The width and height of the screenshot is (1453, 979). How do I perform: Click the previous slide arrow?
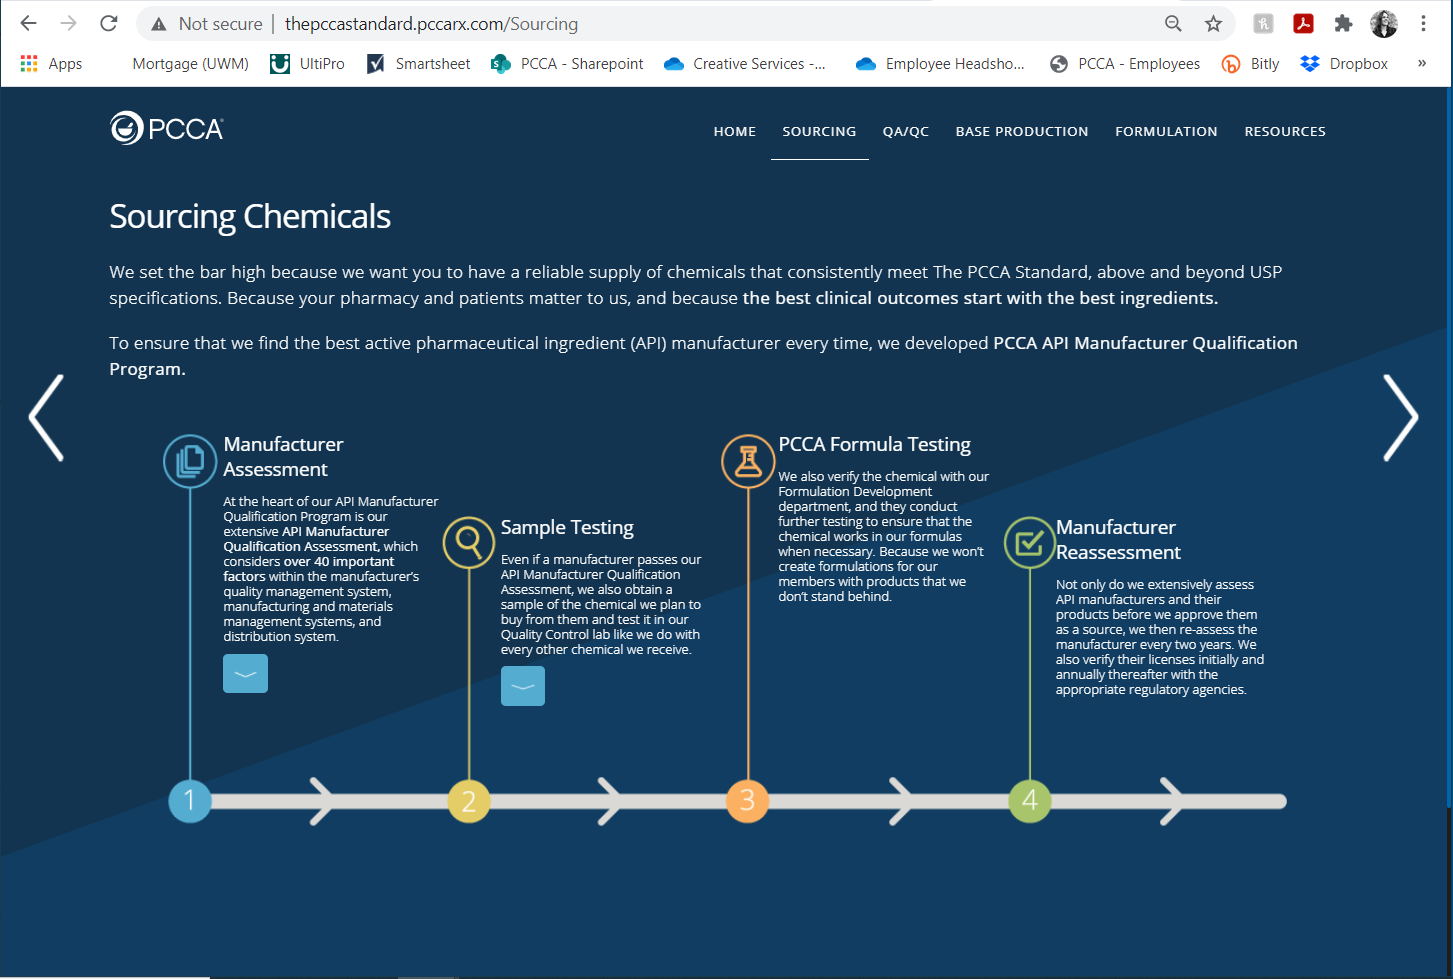click(x=46, y=418)
